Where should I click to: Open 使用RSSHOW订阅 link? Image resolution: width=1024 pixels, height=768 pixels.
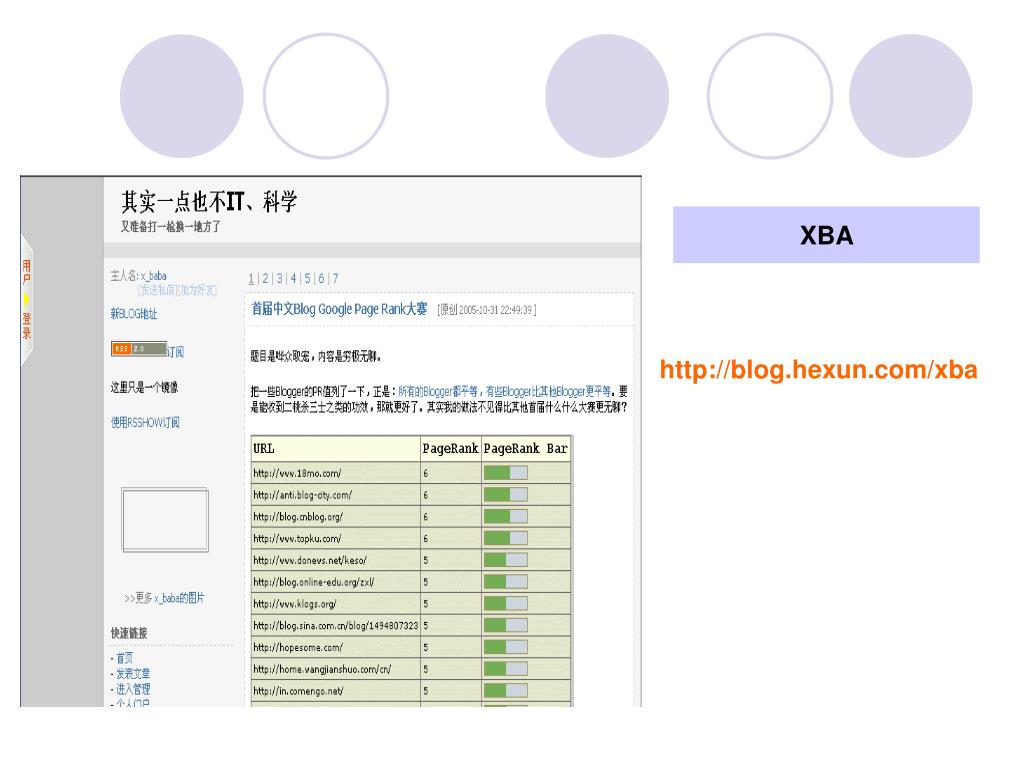tap(145, 423)
